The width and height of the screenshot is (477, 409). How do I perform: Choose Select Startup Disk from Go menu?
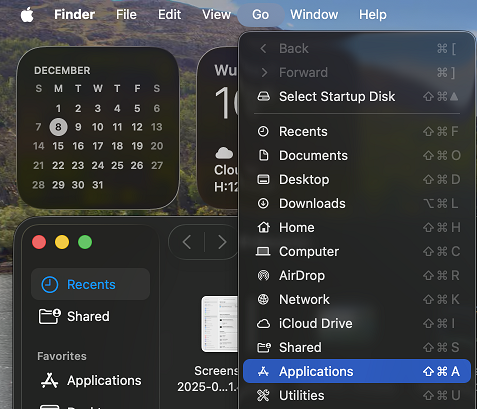point(357,97)
